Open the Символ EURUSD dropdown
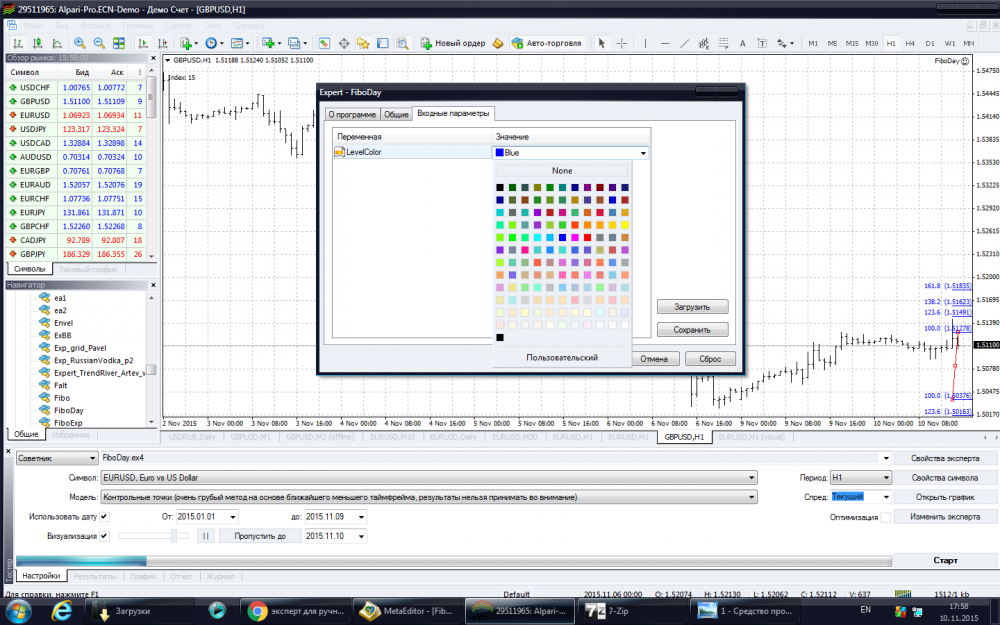1000x625 pixels. 751,477
